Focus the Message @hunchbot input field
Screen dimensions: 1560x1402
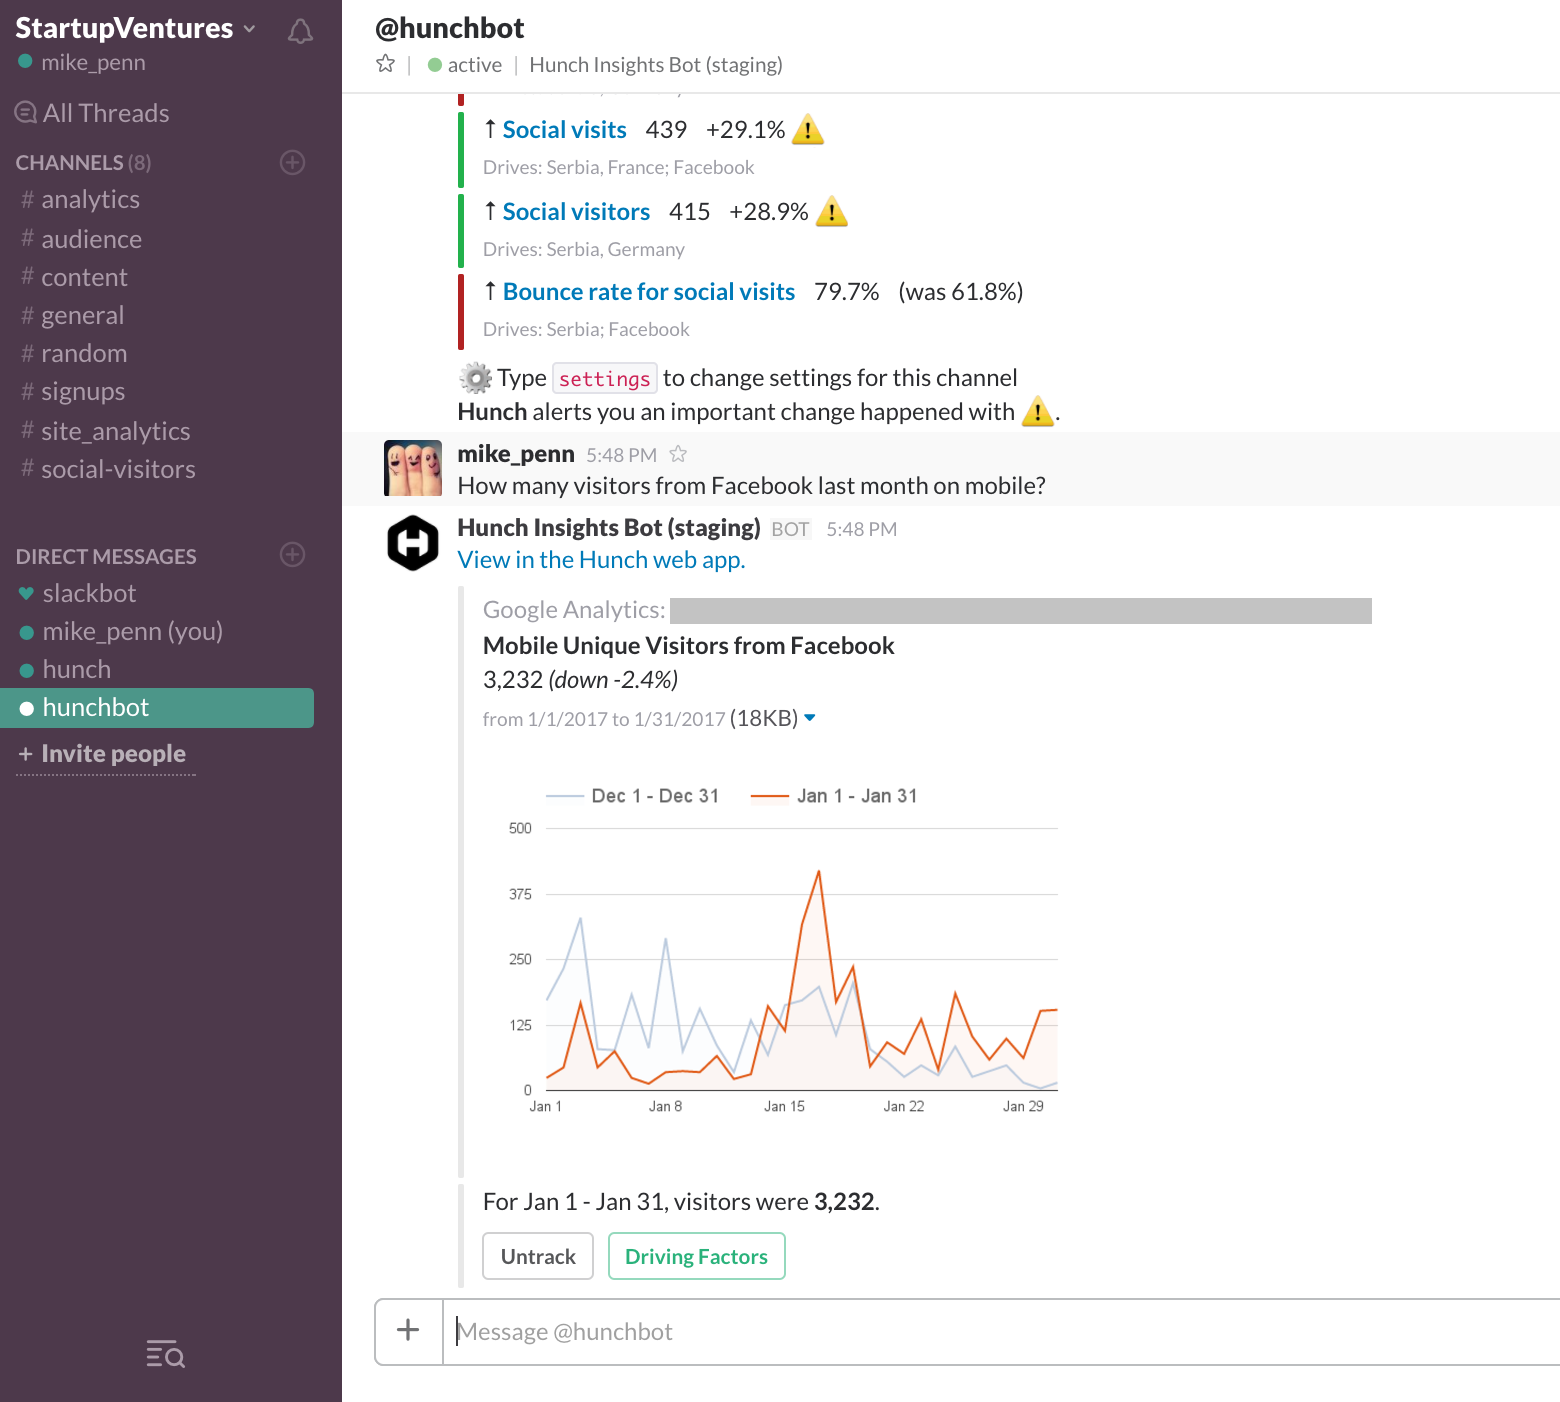(x=1000, y=1332)
